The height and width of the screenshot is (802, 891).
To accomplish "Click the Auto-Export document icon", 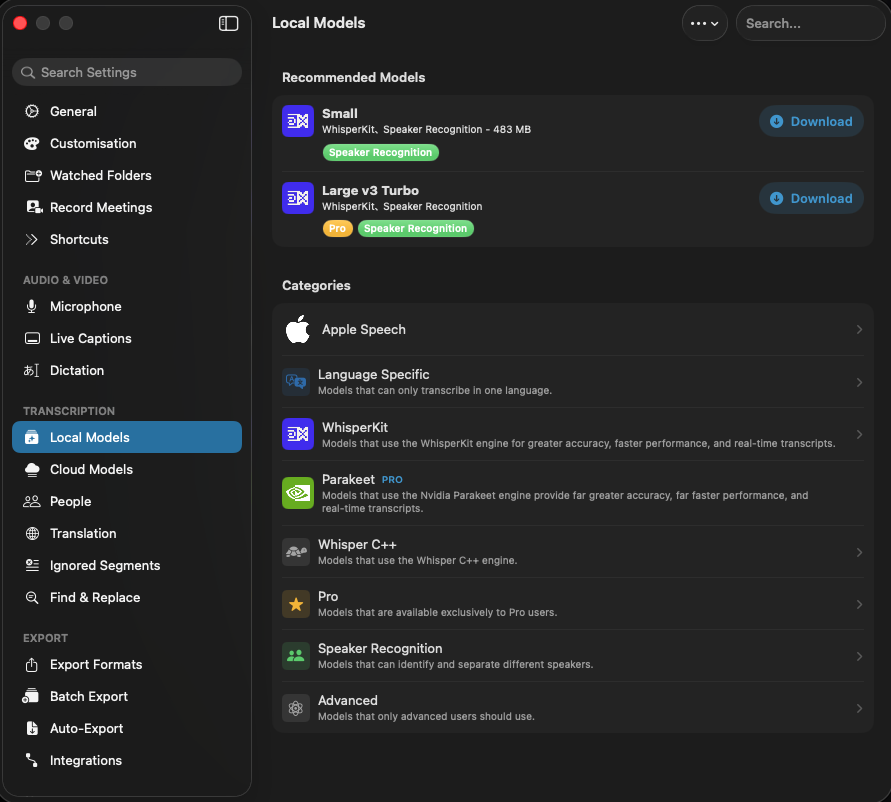I will tap(32, 728).
